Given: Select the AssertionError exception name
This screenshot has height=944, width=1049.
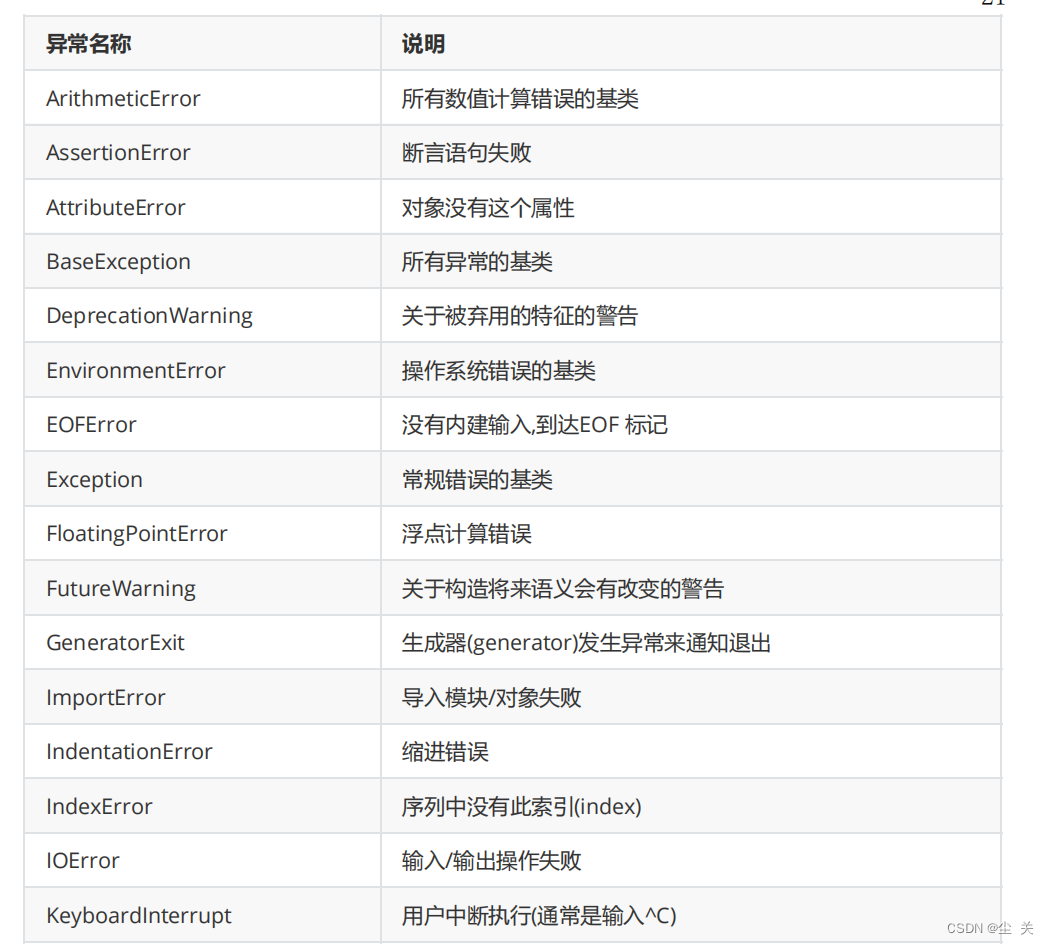Looking at the screenshot, I should pos(118,153).
